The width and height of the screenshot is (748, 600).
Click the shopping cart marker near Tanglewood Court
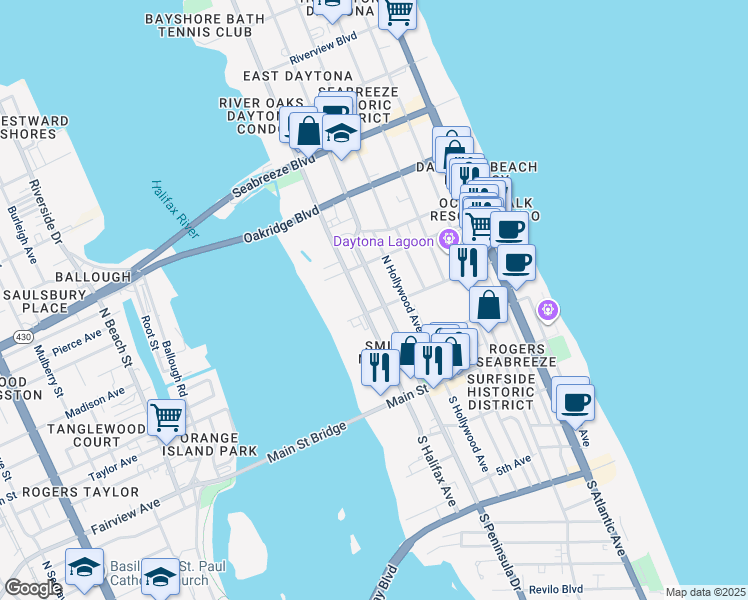[166, 419]
